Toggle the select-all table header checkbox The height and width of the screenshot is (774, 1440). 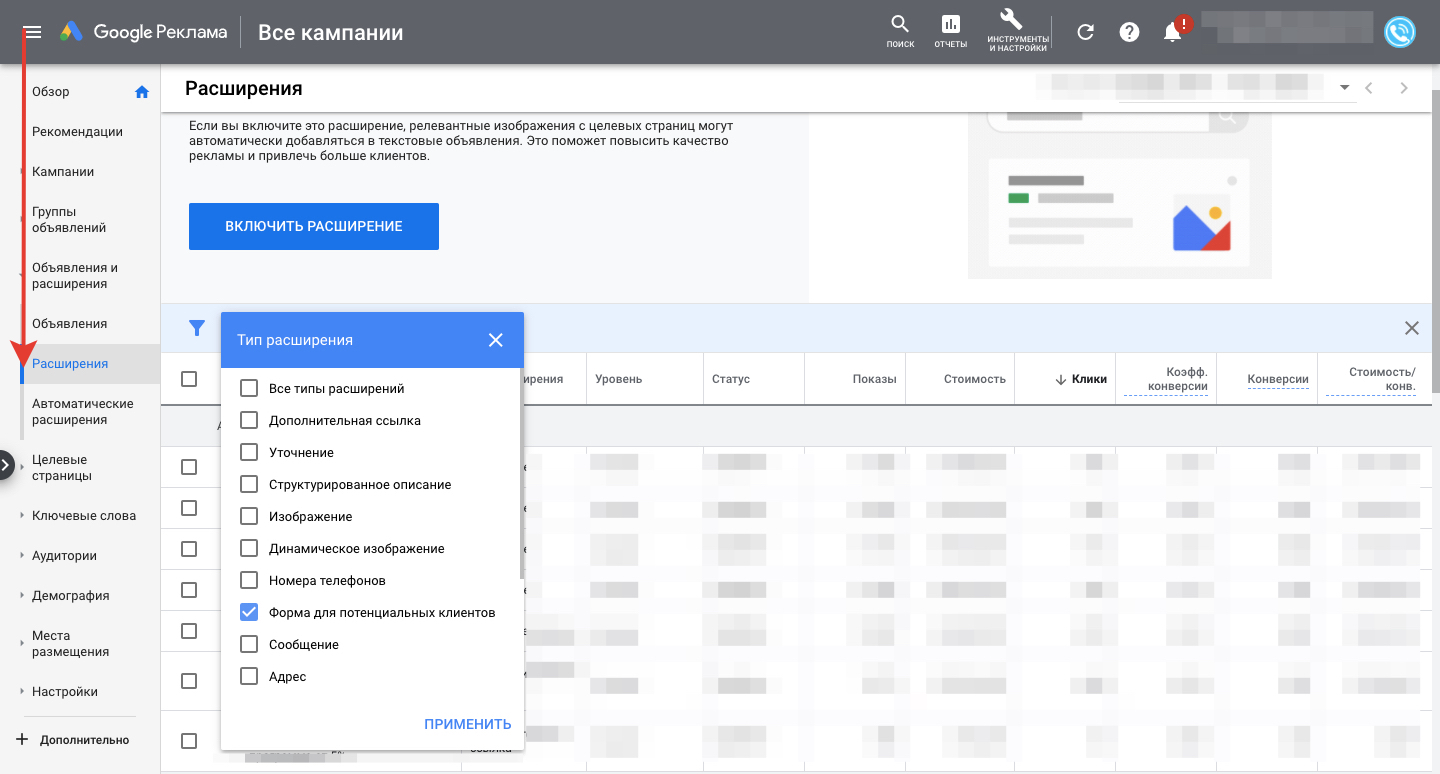189,379
